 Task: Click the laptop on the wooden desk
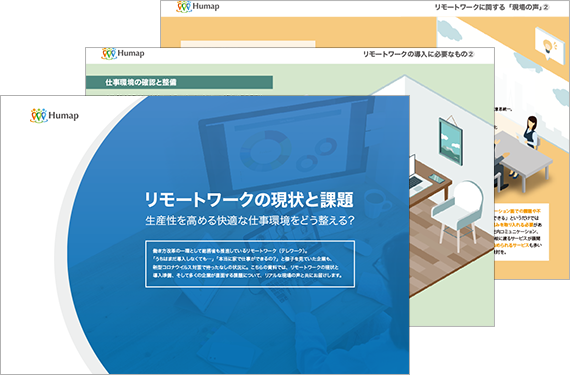(x=418, y=176)
